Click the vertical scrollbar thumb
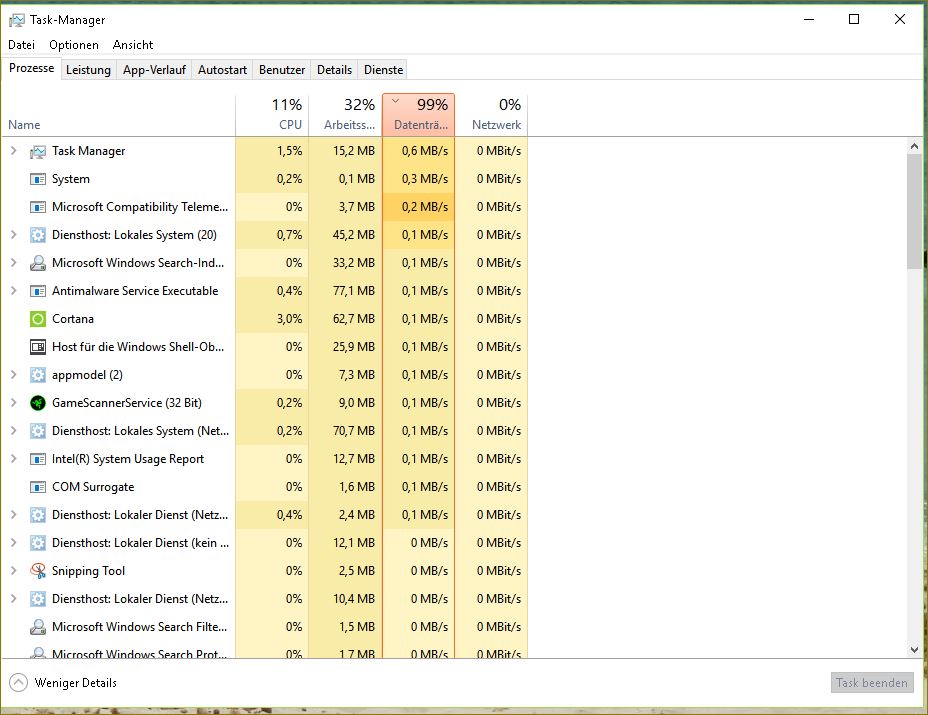 click(914, 211)
